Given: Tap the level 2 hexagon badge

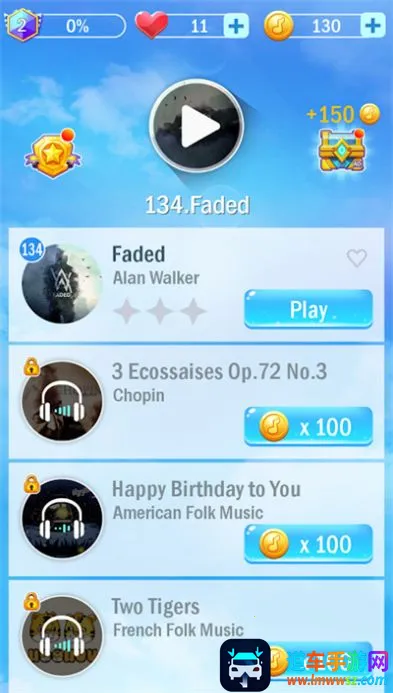Looking at the screenshot, I should pos(22,25).
